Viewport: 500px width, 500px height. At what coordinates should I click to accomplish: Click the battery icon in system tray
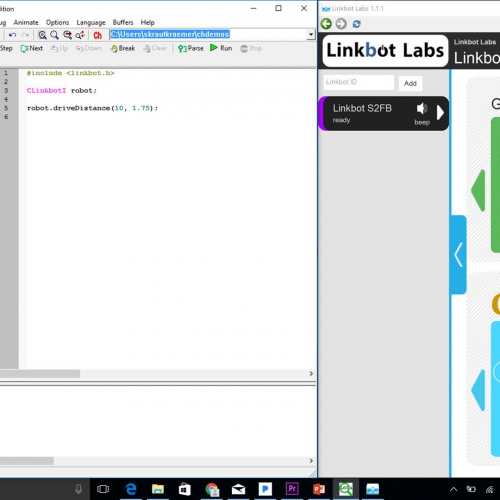pos(471,489)
